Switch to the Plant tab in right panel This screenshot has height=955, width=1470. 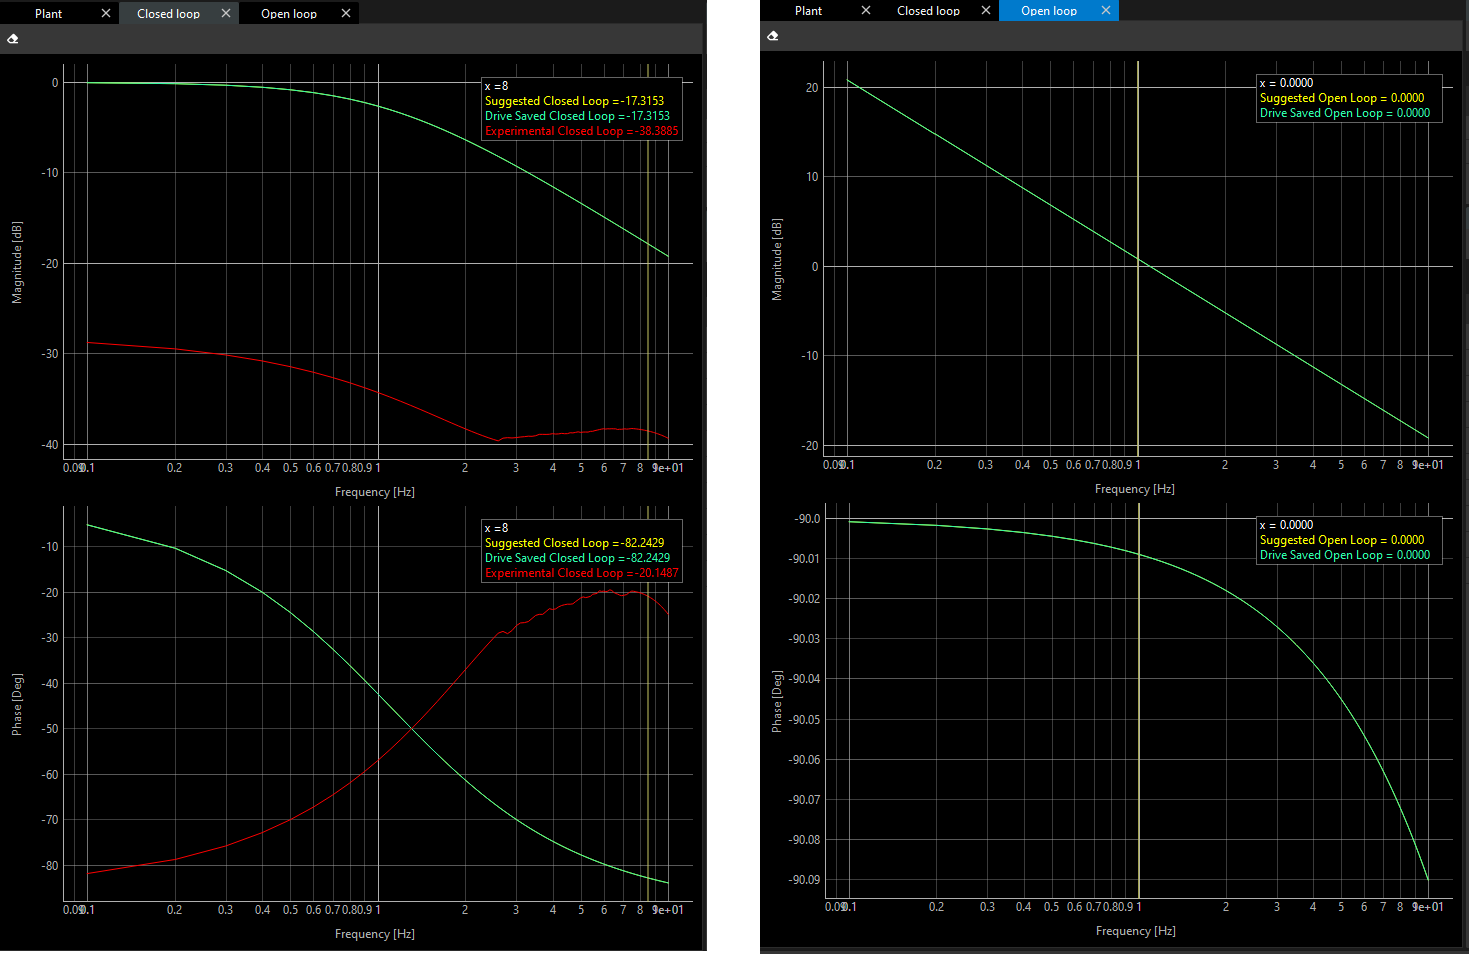[808, 10]
